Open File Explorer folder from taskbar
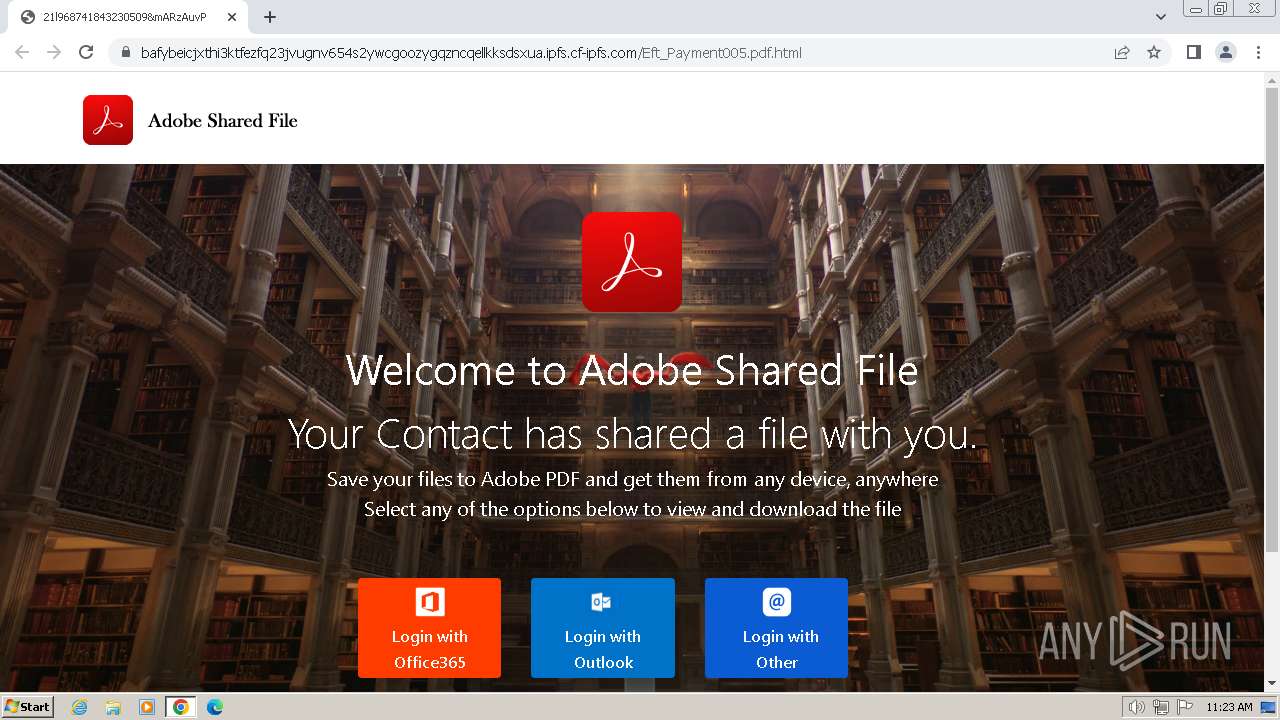1280x720 pixels. pos(113,707)
